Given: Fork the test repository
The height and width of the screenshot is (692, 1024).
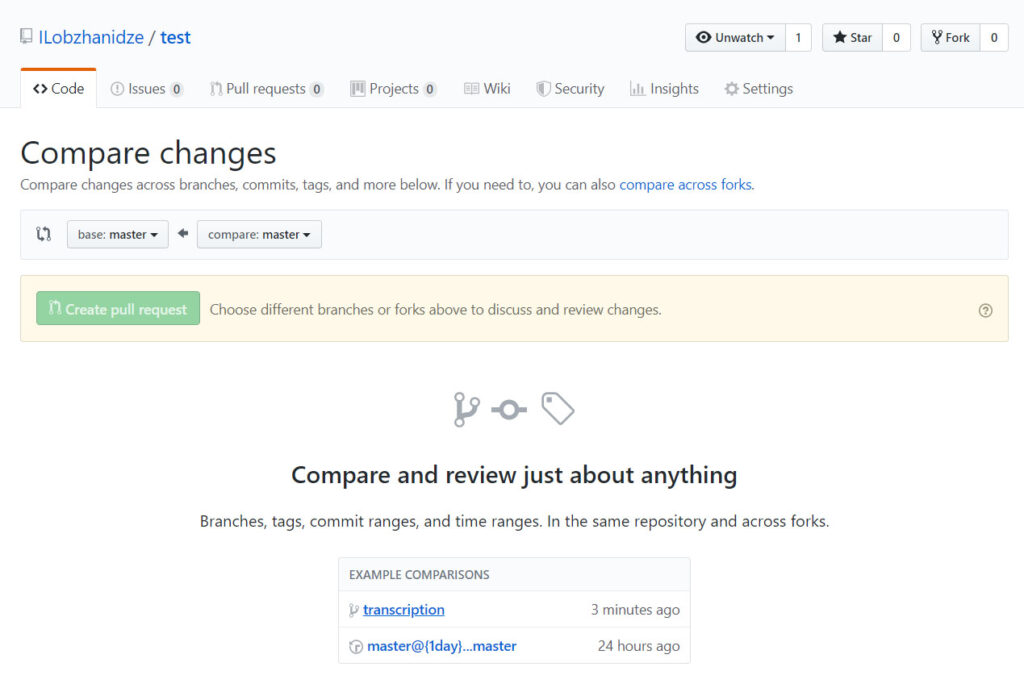Looking at the screenshot, I should pos(950,38).
